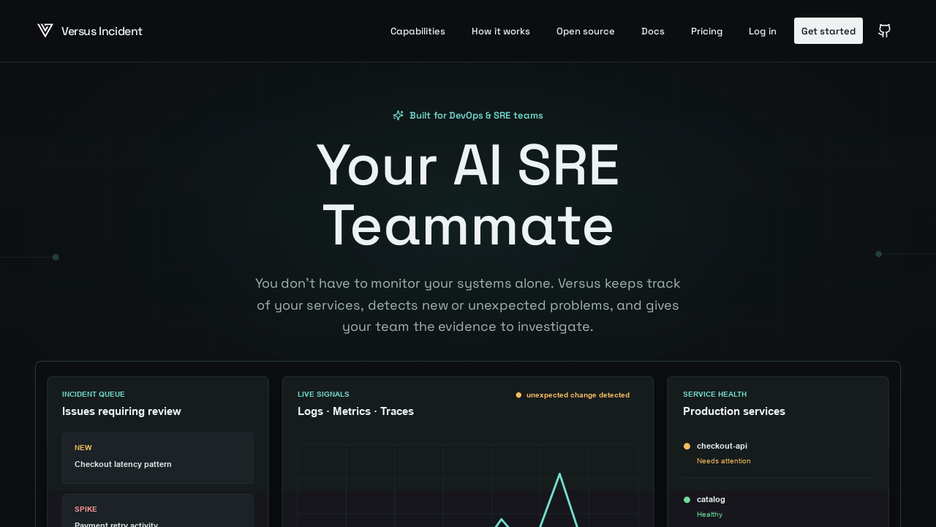Screen dimensions: 936x527
Task: Click the Log in link
Action: tap(762, 31)
